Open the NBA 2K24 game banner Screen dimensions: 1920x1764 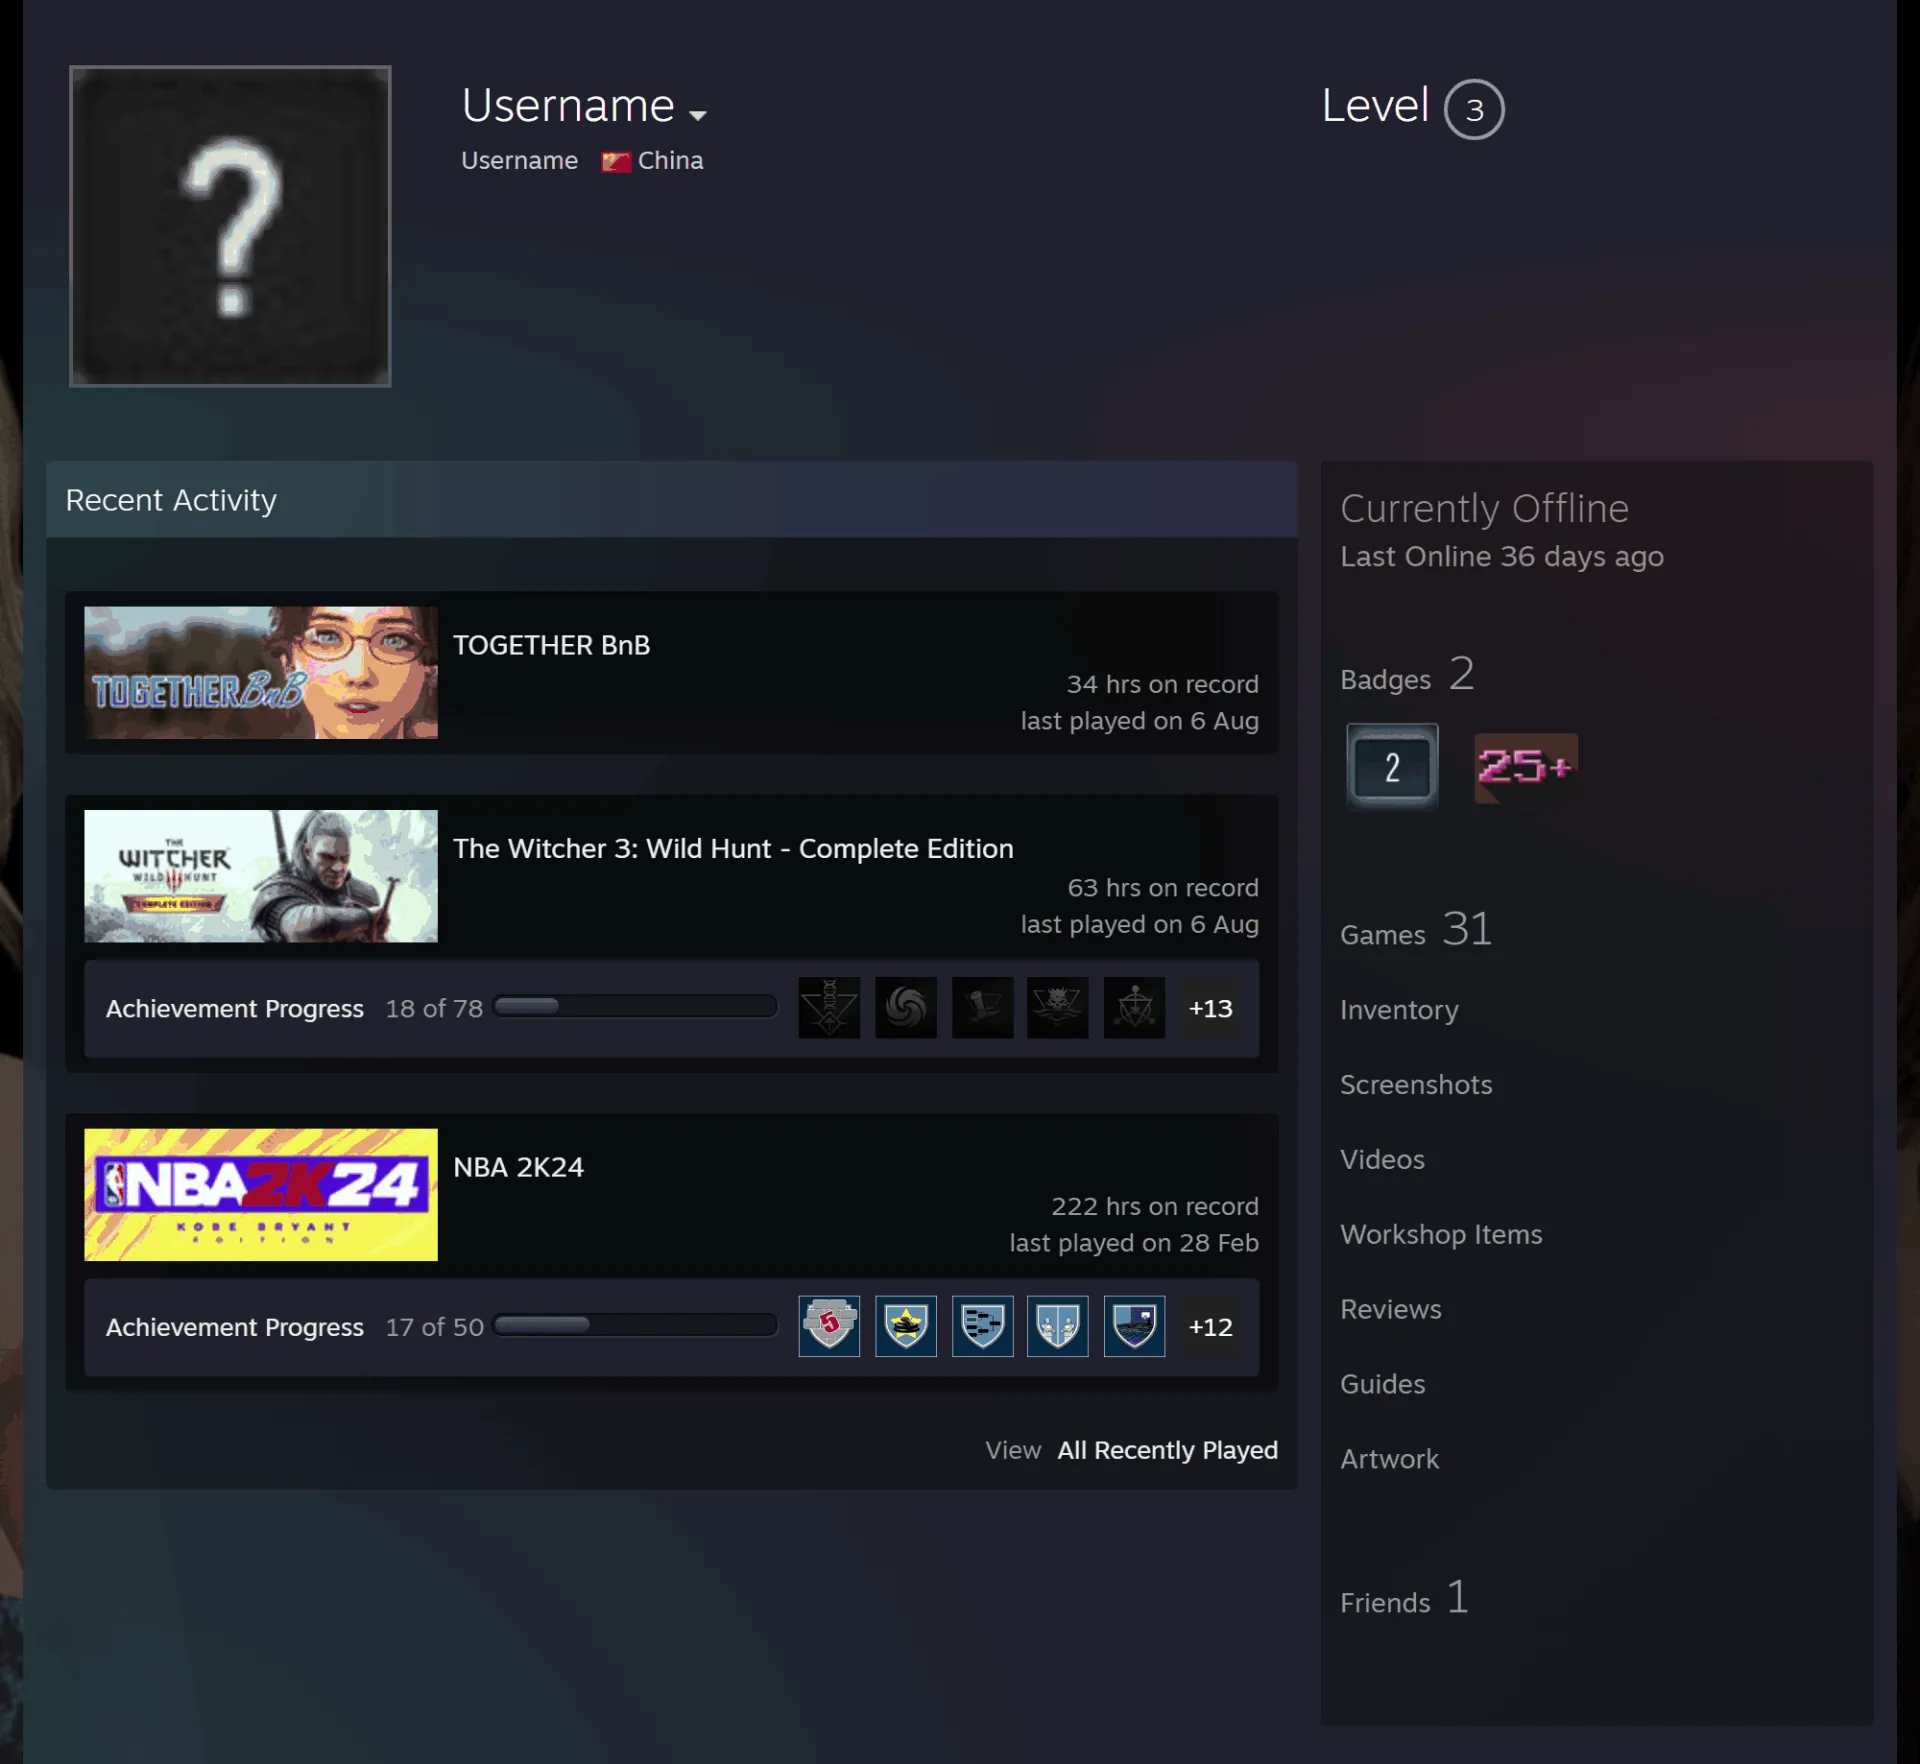point(261,1195)
